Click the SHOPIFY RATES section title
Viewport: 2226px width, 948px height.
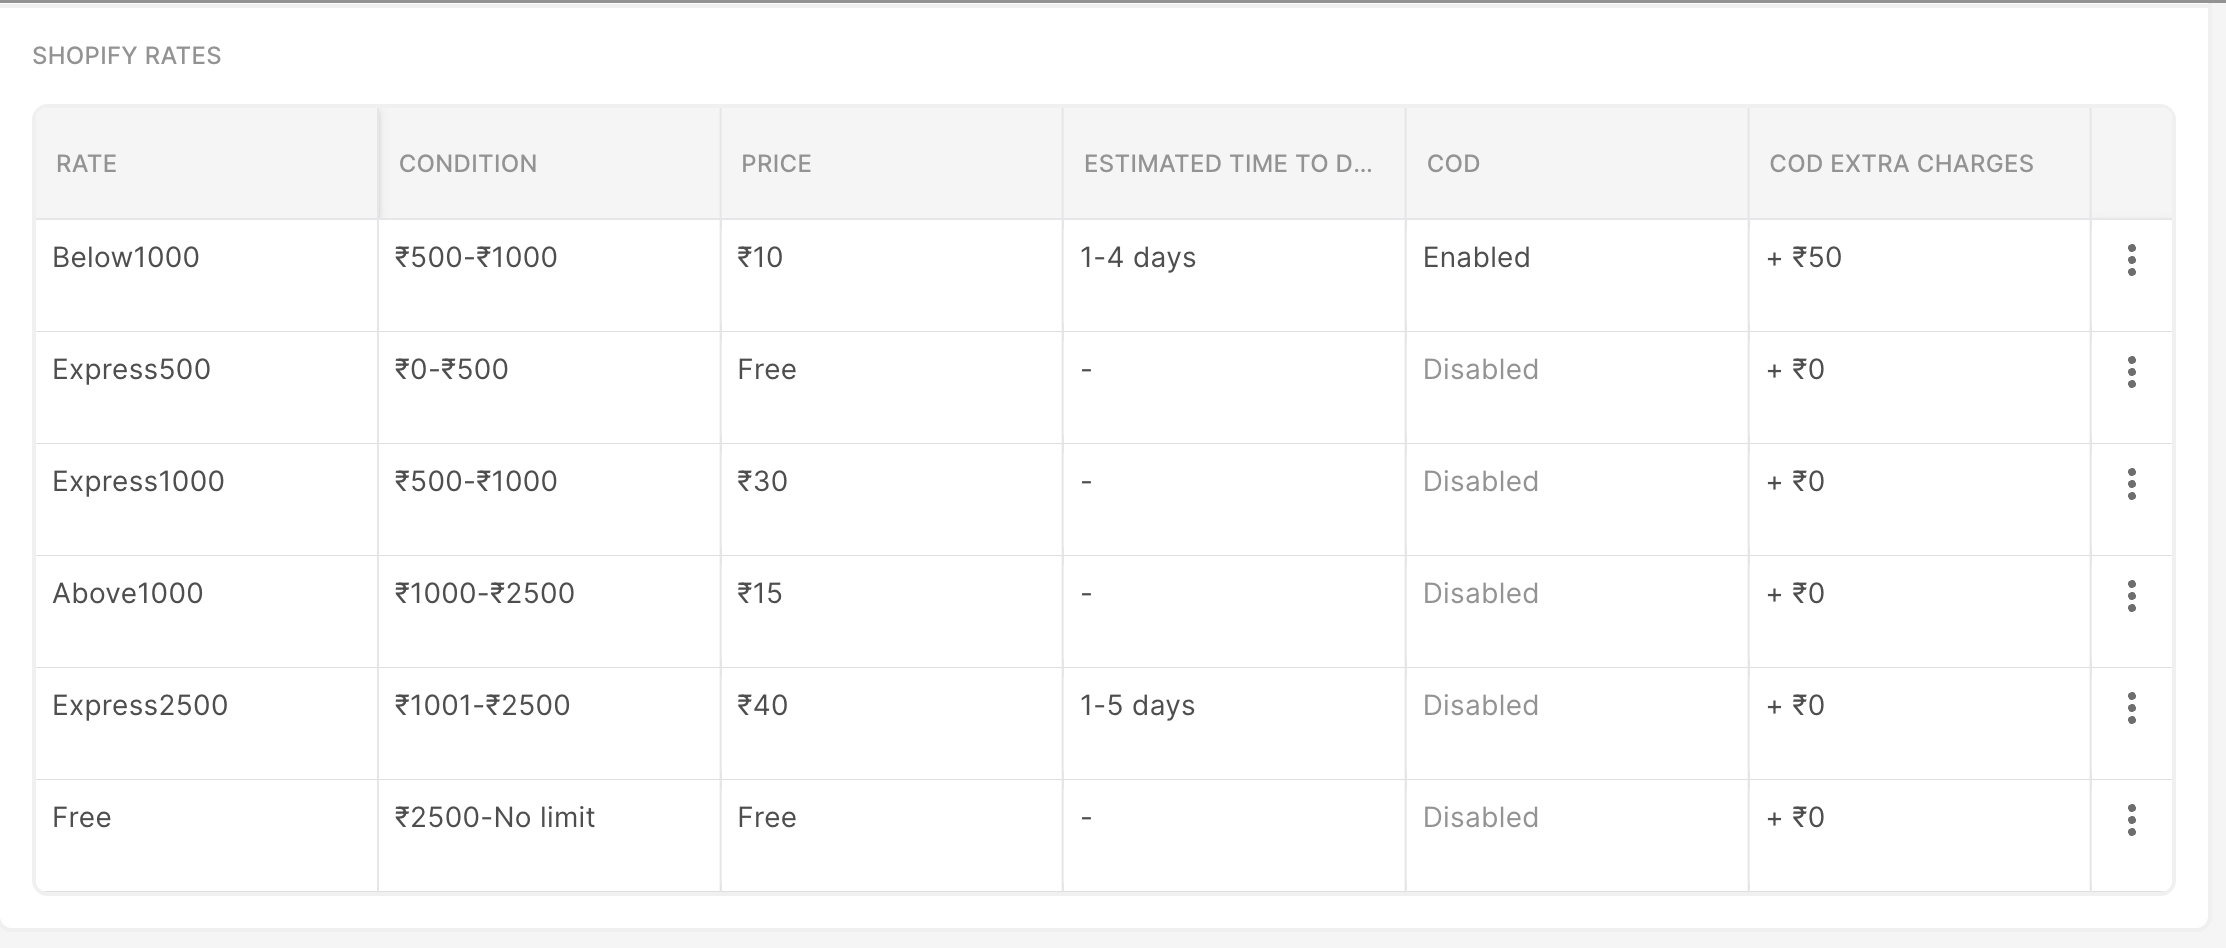pos(127,56)
